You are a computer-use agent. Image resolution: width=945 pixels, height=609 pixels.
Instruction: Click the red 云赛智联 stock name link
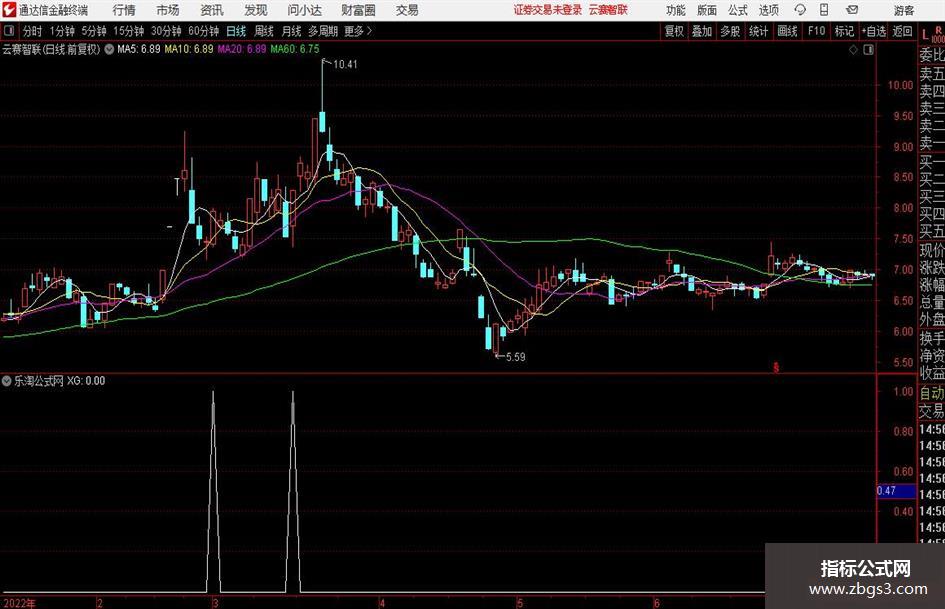(608, 10)
